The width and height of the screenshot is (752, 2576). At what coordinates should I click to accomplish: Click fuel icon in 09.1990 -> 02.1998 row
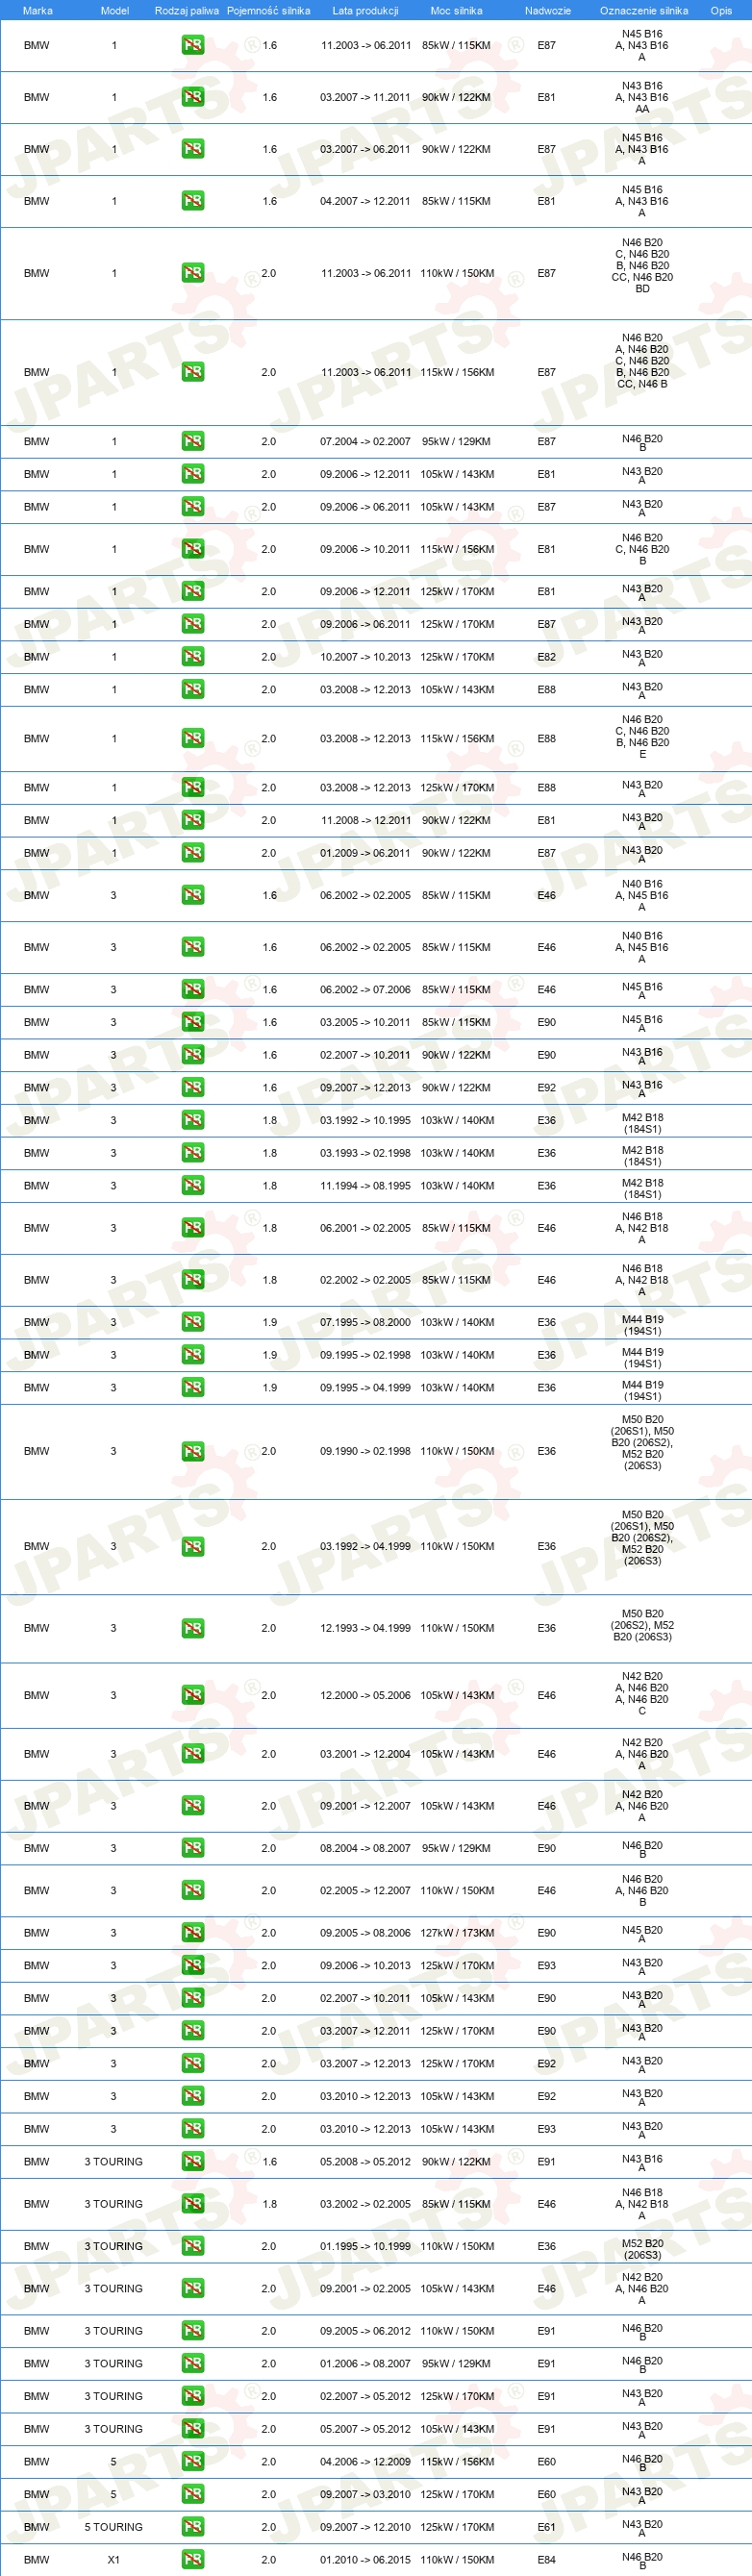click(x=193, y=1451)
